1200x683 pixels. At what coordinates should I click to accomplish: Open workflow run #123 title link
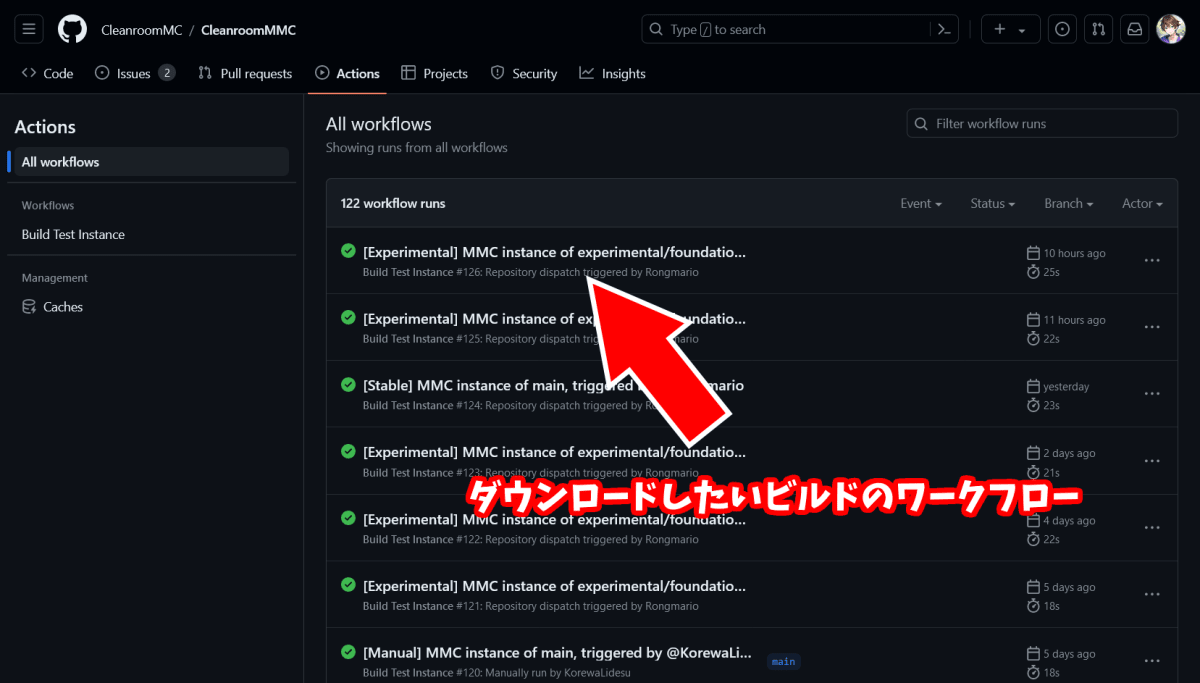point(554,452)
